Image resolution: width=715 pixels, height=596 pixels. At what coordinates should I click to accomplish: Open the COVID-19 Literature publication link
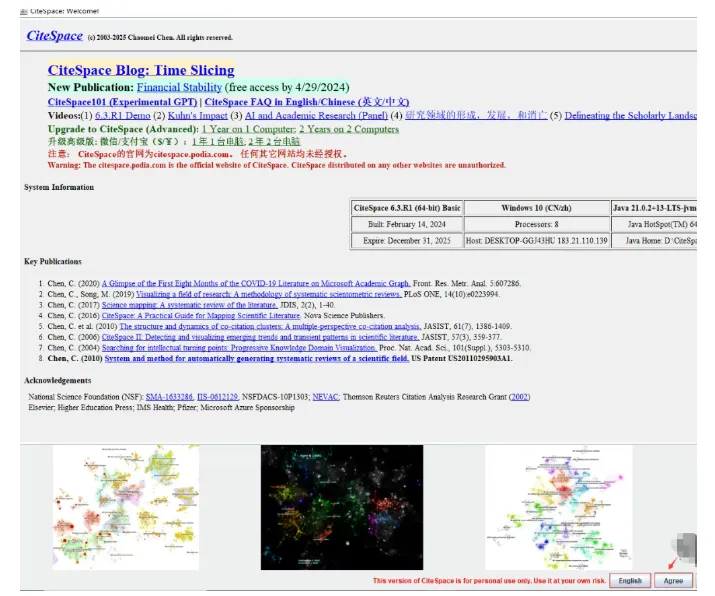click(256, 283)
